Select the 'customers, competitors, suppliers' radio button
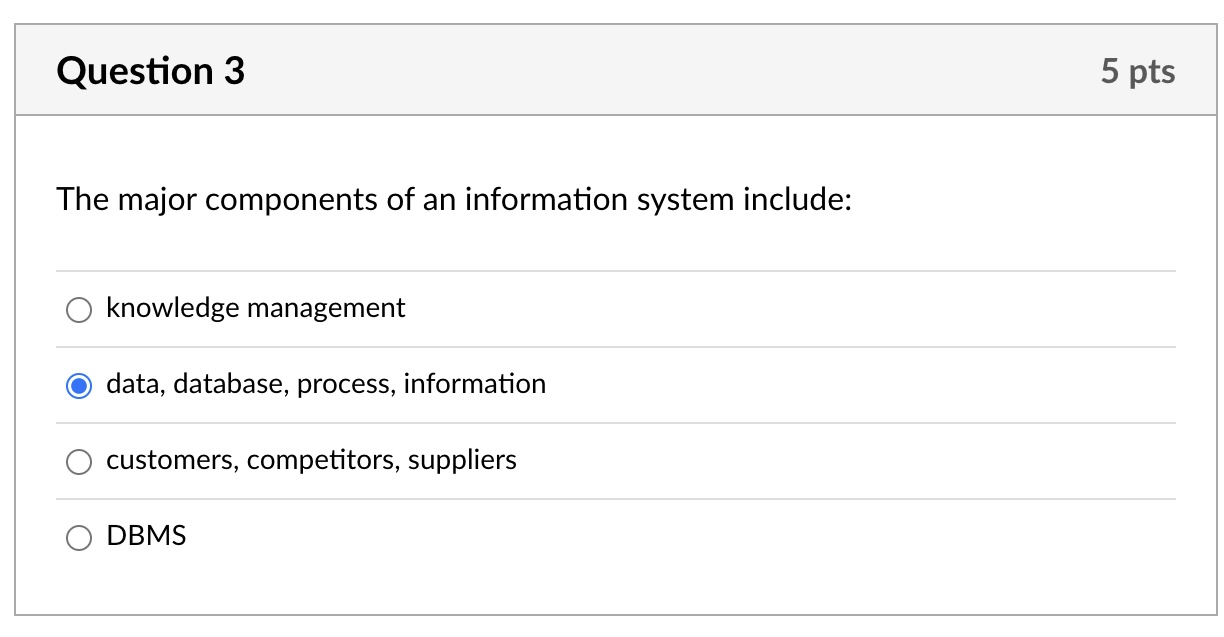The height and width of the screenshot is (637, 1224). tap(79, 461)
